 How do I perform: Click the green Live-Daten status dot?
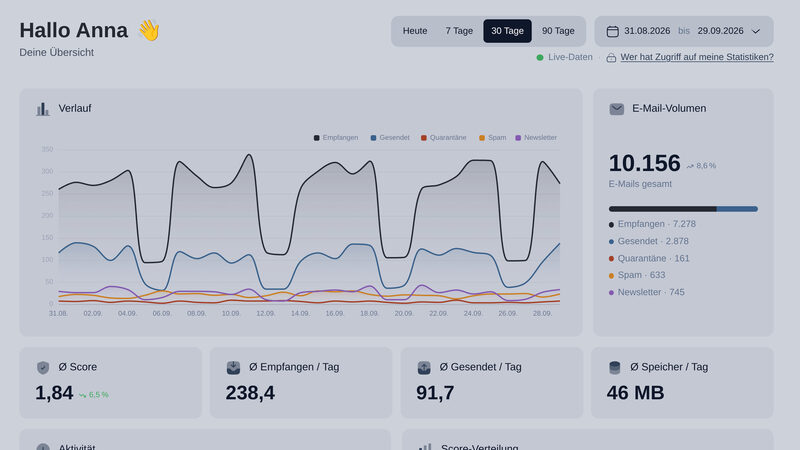pyautogui.click(x=540, y=58)
